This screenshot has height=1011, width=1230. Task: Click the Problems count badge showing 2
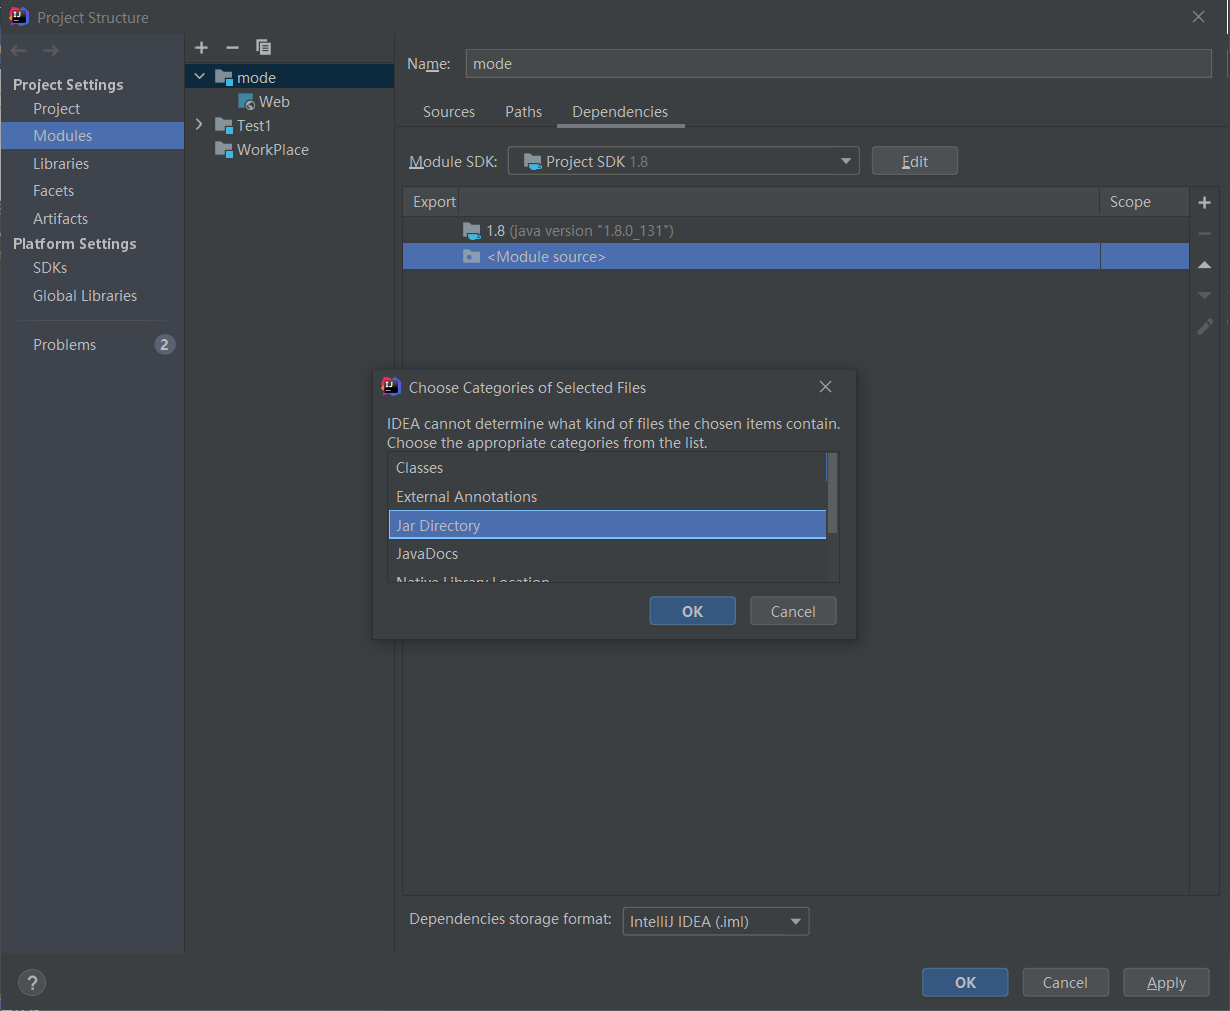coord(165,344)
